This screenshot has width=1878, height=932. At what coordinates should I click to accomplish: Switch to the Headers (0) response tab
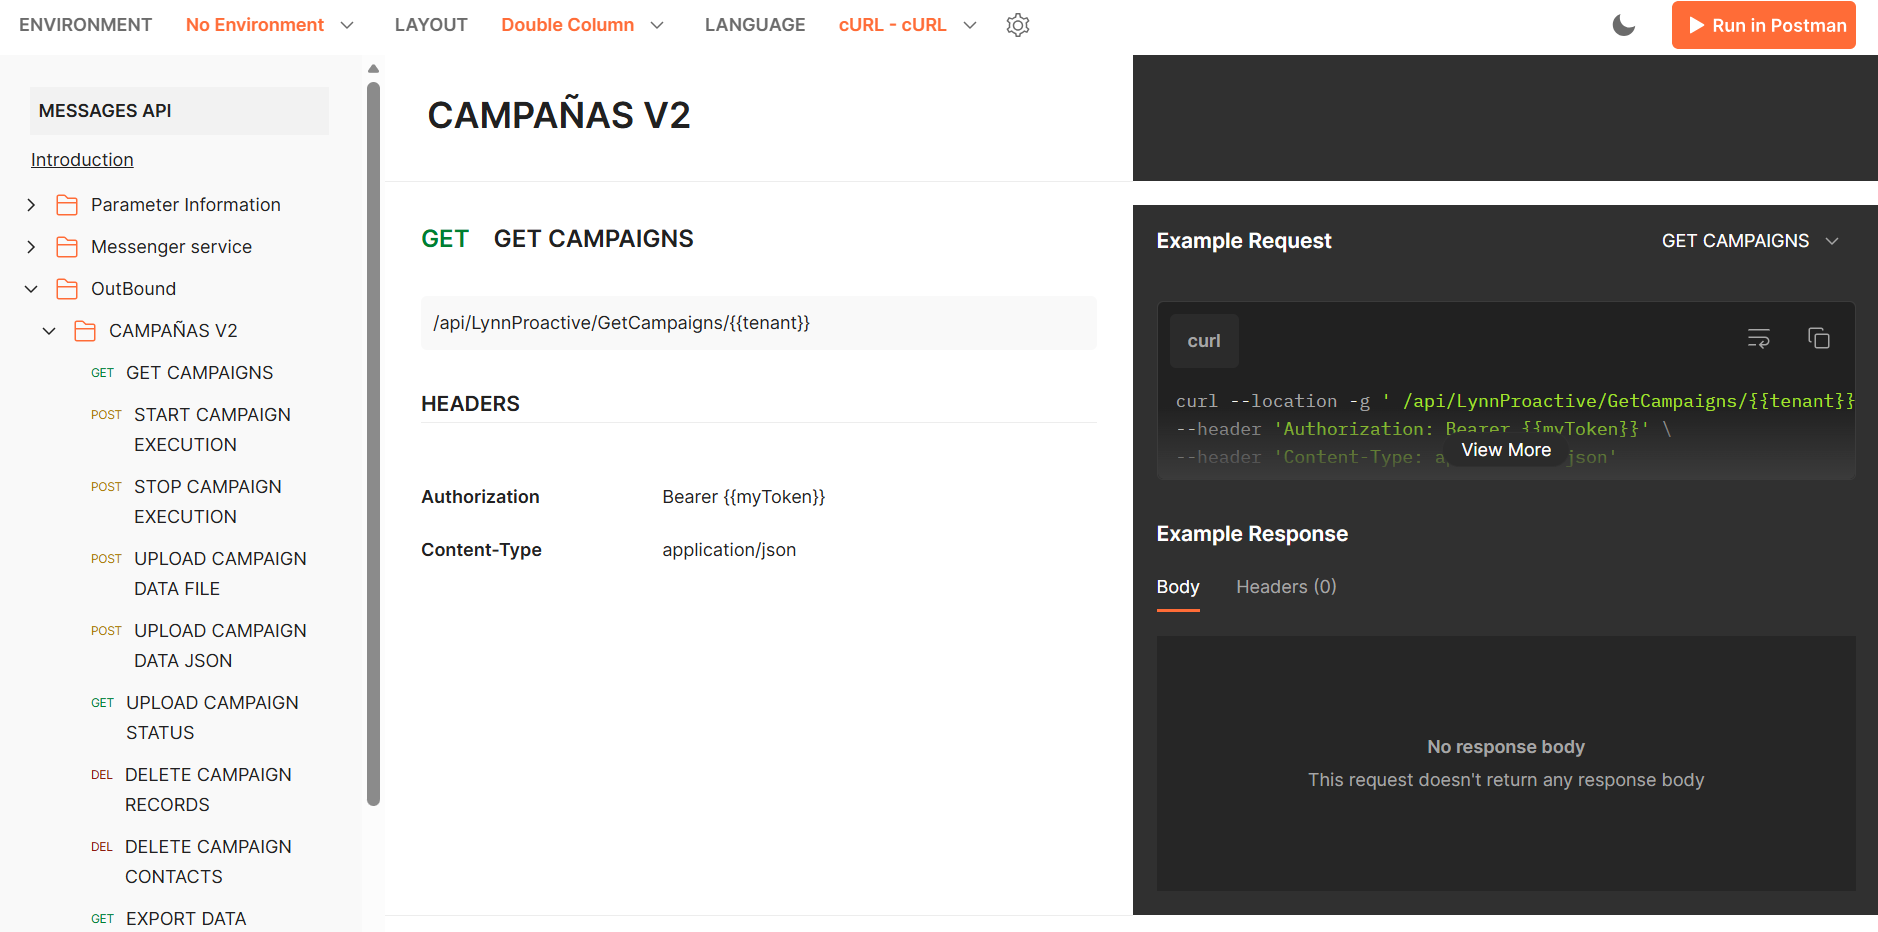pos(1286,587)
